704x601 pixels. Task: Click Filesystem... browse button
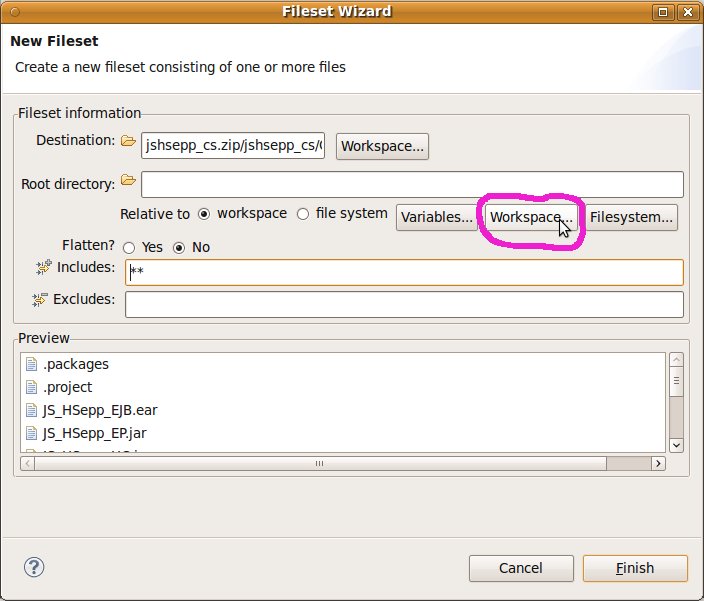(x=632, y=217)
